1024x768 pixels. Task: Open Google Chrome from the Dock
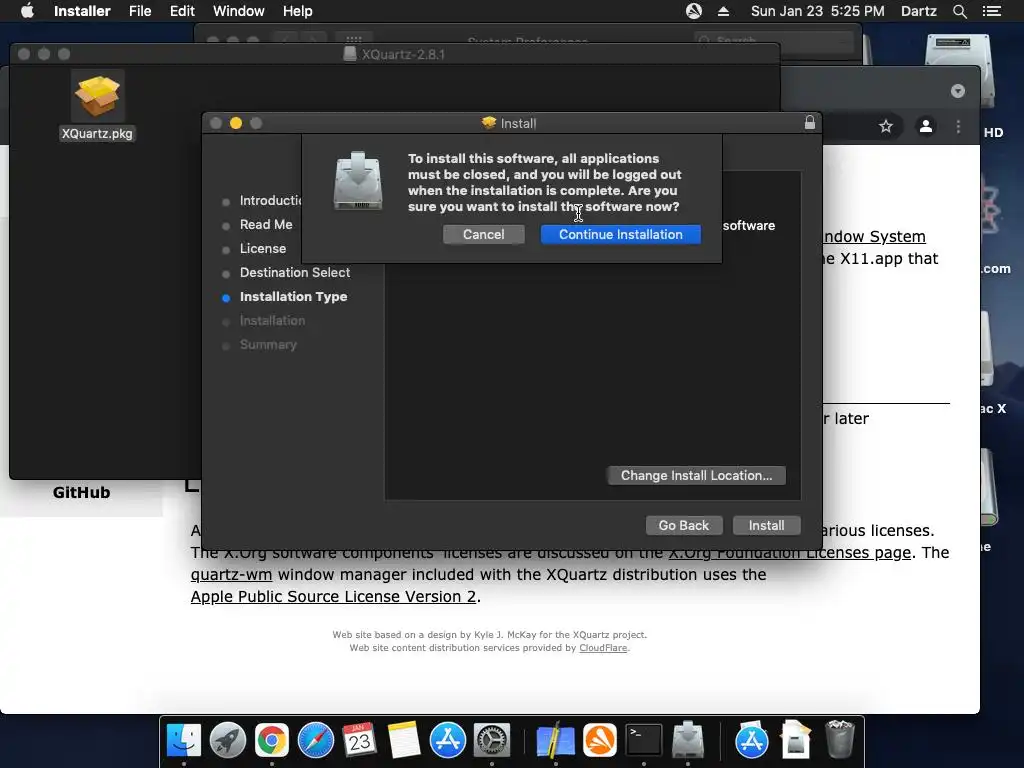pos(272,740)
